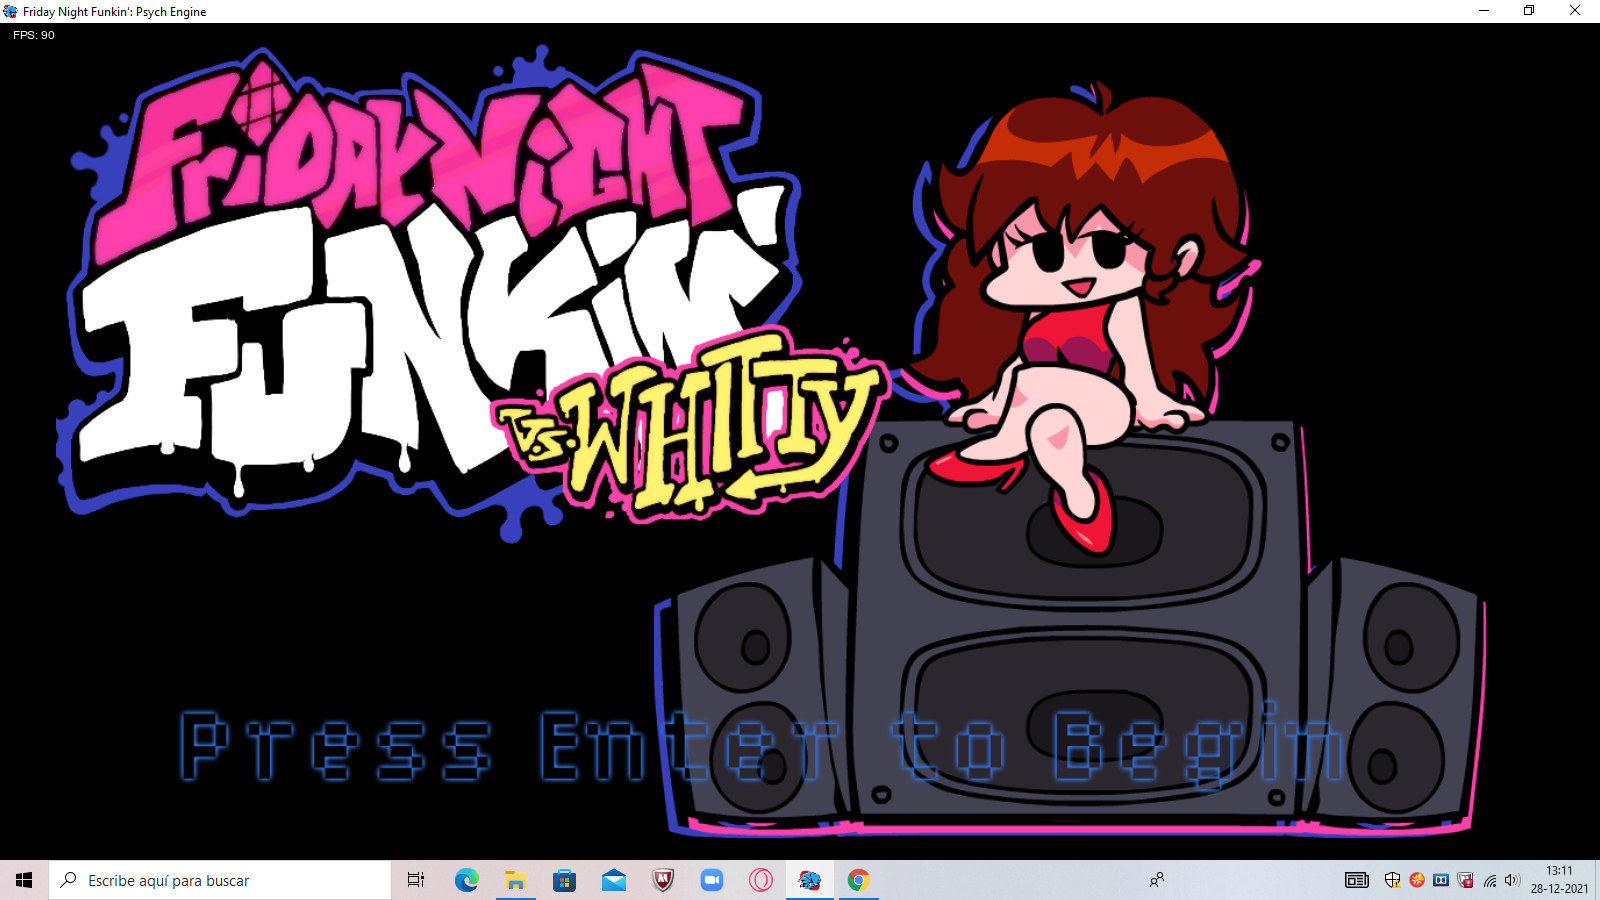Image resolution: width=1600 pixels, height=900 pixels.
Task: Mute system volume via the speaker icon
Action: tap(1510, 881)
